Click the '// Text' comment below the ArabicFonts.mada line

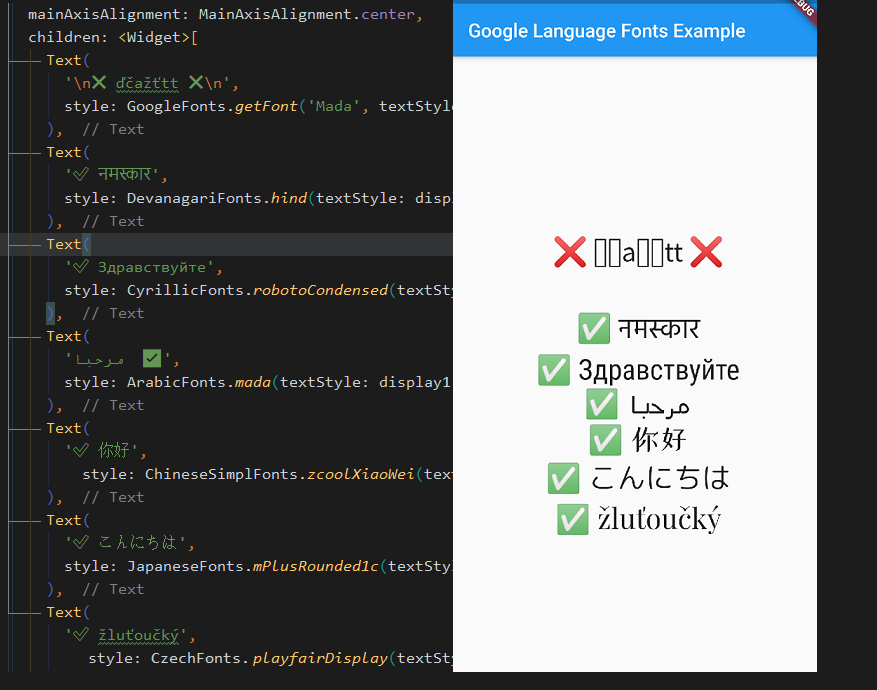[x=113, y=405]
